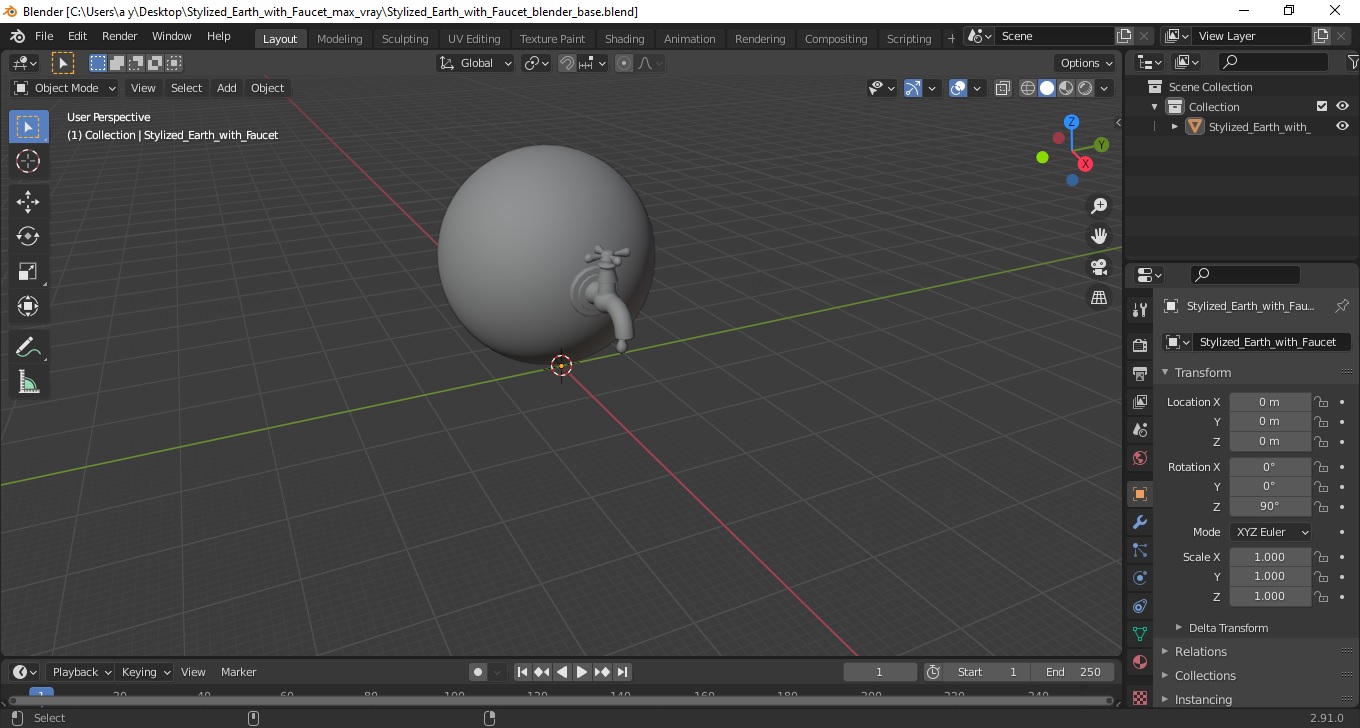Image resolution: width=1360 pixels, height=728 pixels.
Task: Open the World properties tab
Action: 1140,458
